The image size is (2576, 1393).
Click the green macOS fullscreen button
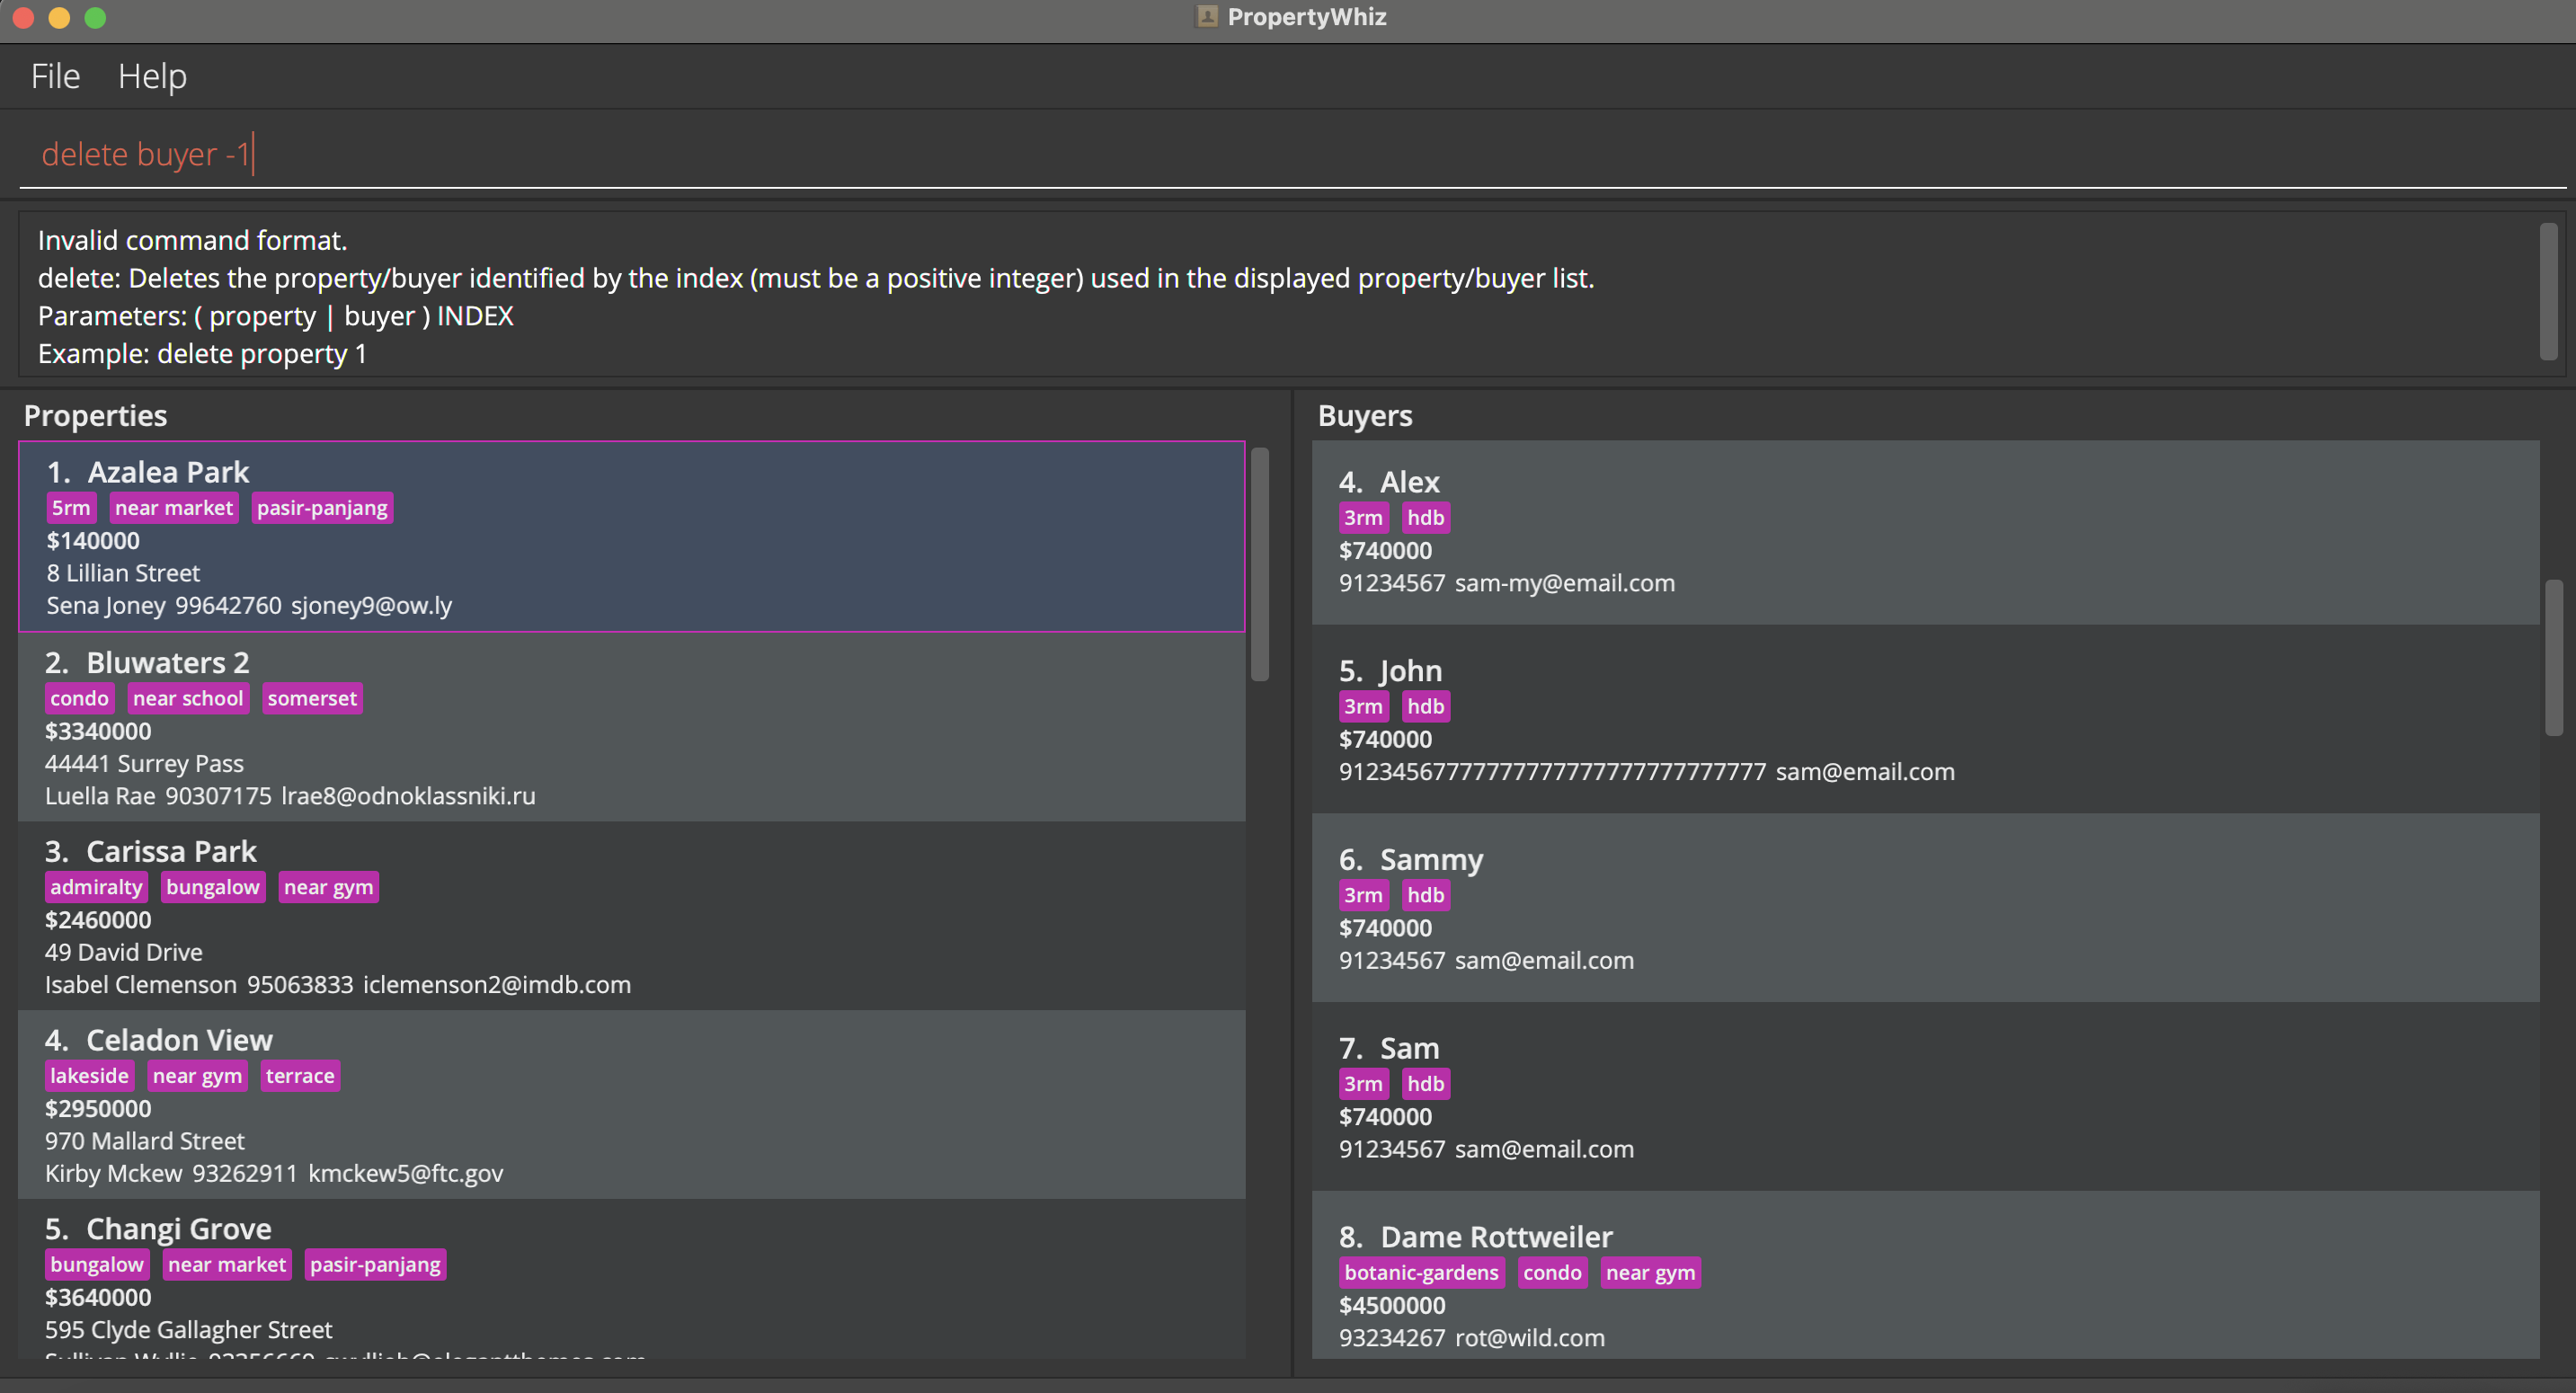pos(95,17)
